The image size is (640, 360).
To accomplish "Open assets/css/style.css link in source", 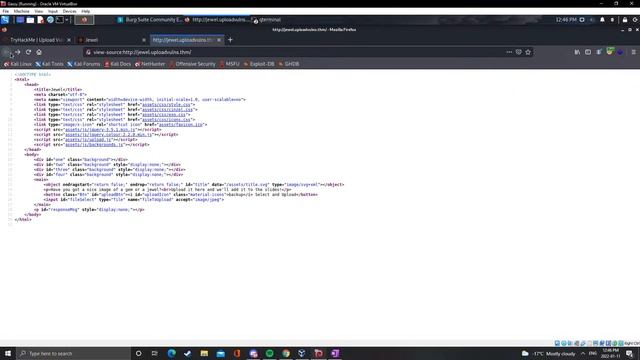I will click(166, 104).
